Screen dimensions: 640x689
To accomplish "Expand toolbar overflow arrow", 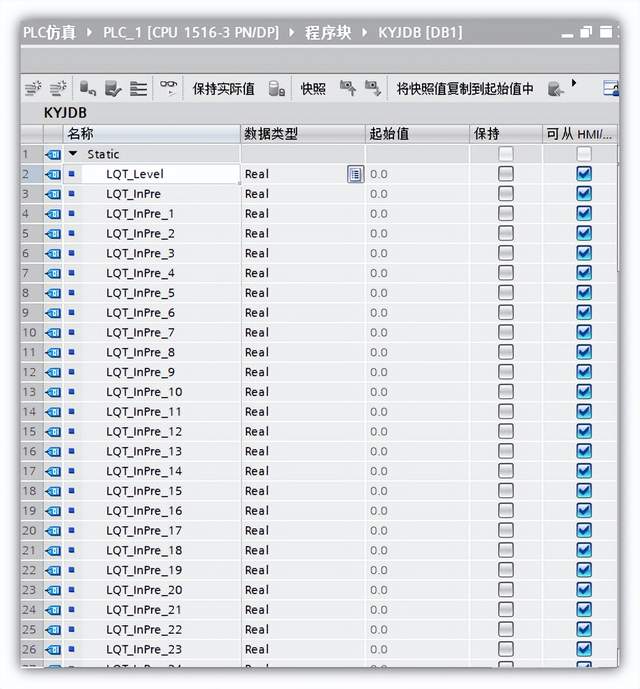I will click(574, 83).
